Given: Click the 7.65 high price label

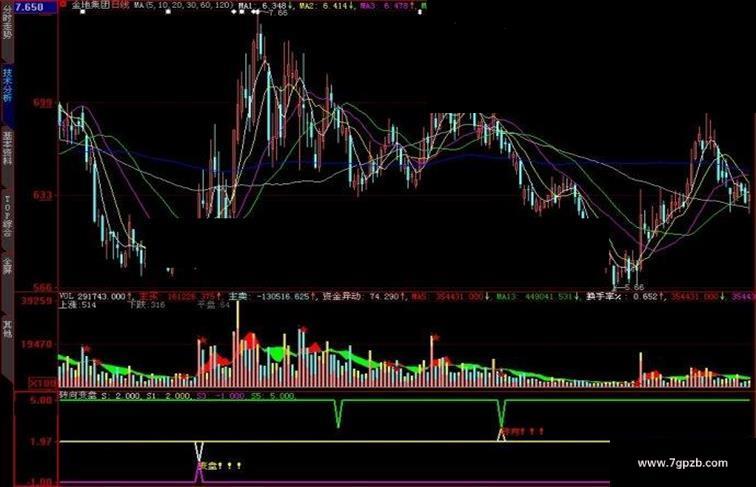Looking at the screenshot, I should point(277,13).
